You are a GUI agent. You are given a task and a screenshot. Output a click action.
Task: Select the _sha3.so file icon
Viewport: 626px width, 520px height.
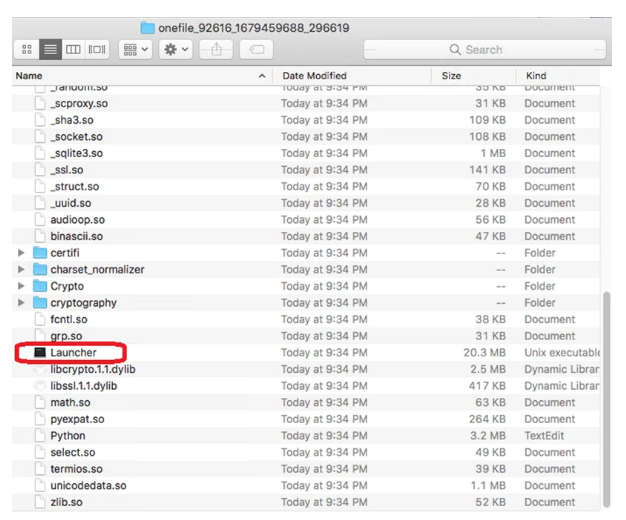(x=40, y=120)
